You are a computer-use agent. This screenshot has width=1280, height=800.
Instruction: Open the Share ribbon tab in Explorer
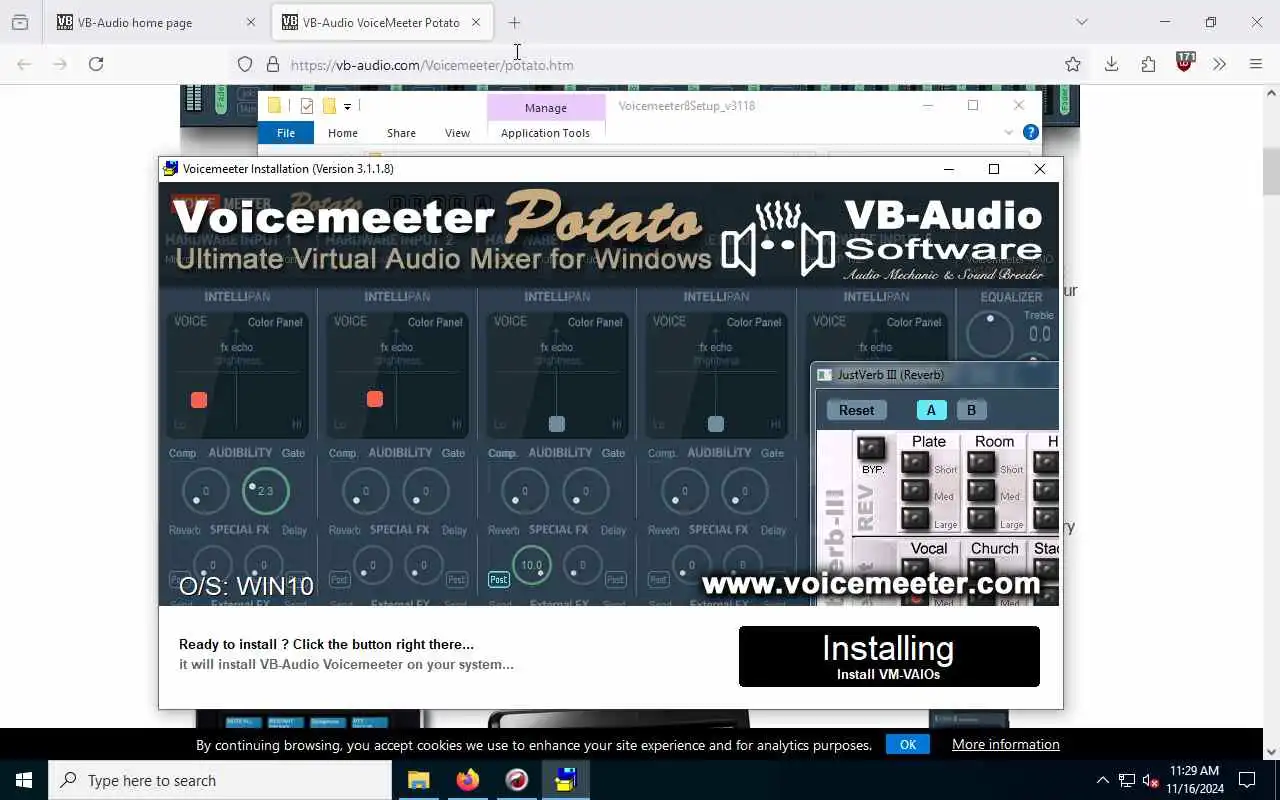pyautogui.click(x=401, y=132)
